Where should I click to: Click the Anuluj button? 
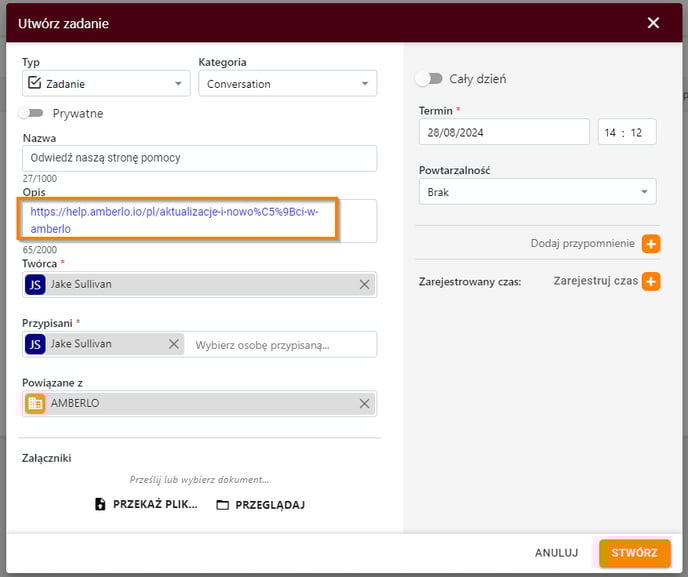(556, 553)
